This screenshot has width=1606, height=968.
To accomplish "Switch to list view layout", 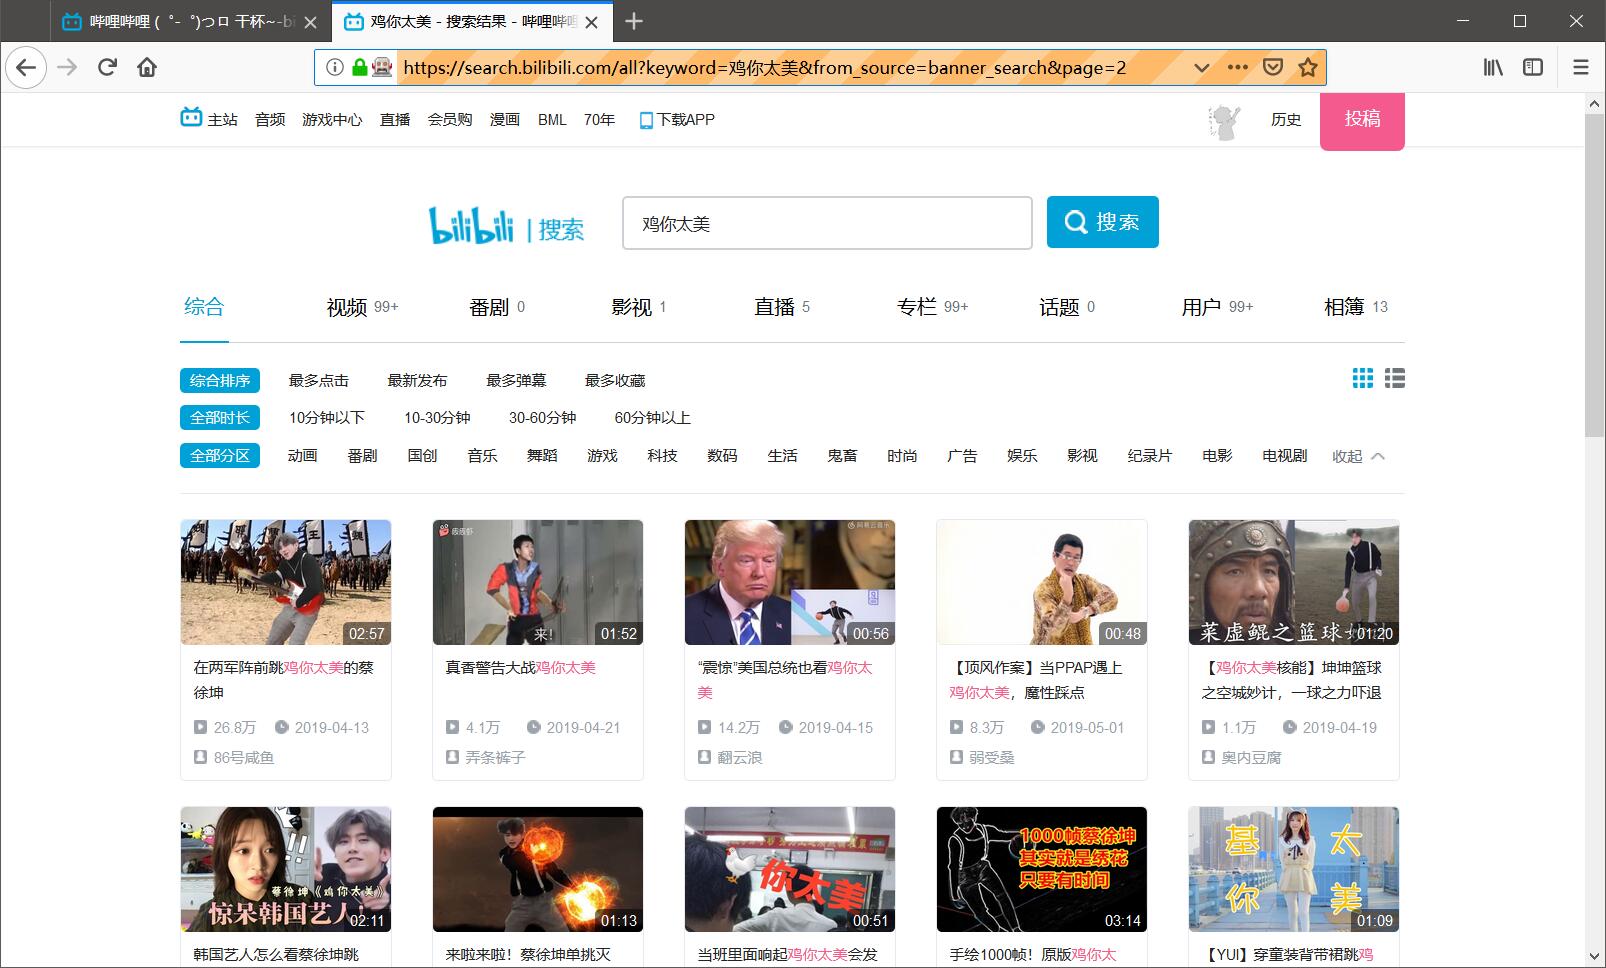I will 1395,378.
